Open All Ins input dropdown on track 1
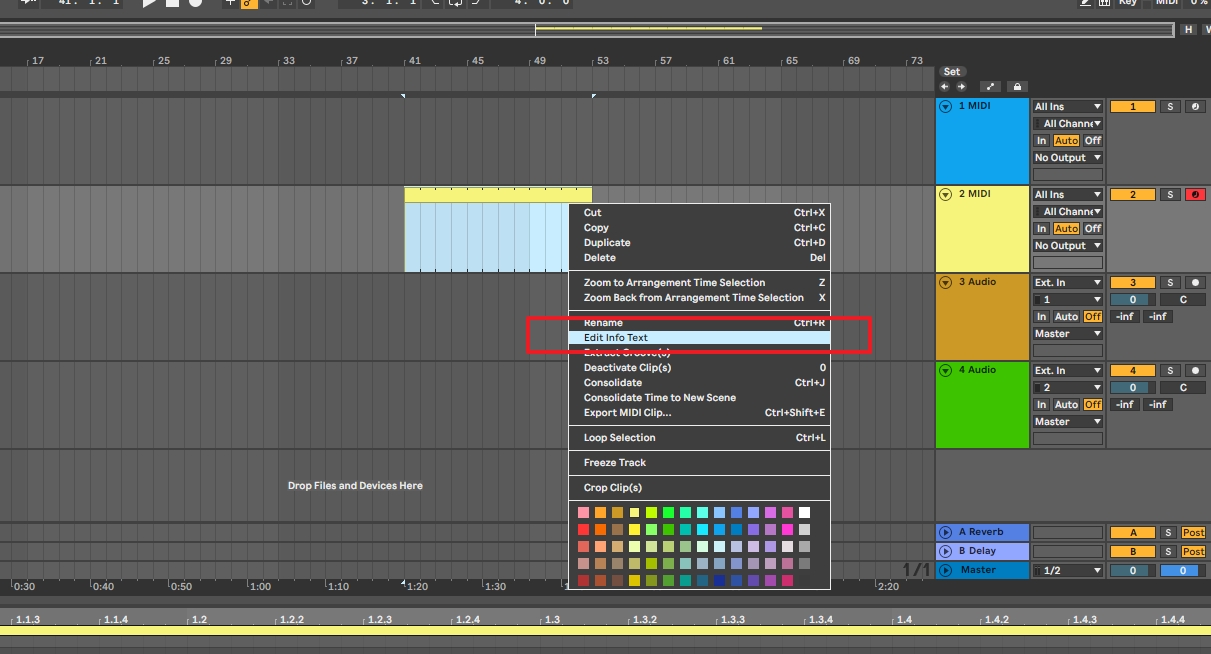Image resolution: width=1211 pixels, height=654 pixels. pos(1068,107)
